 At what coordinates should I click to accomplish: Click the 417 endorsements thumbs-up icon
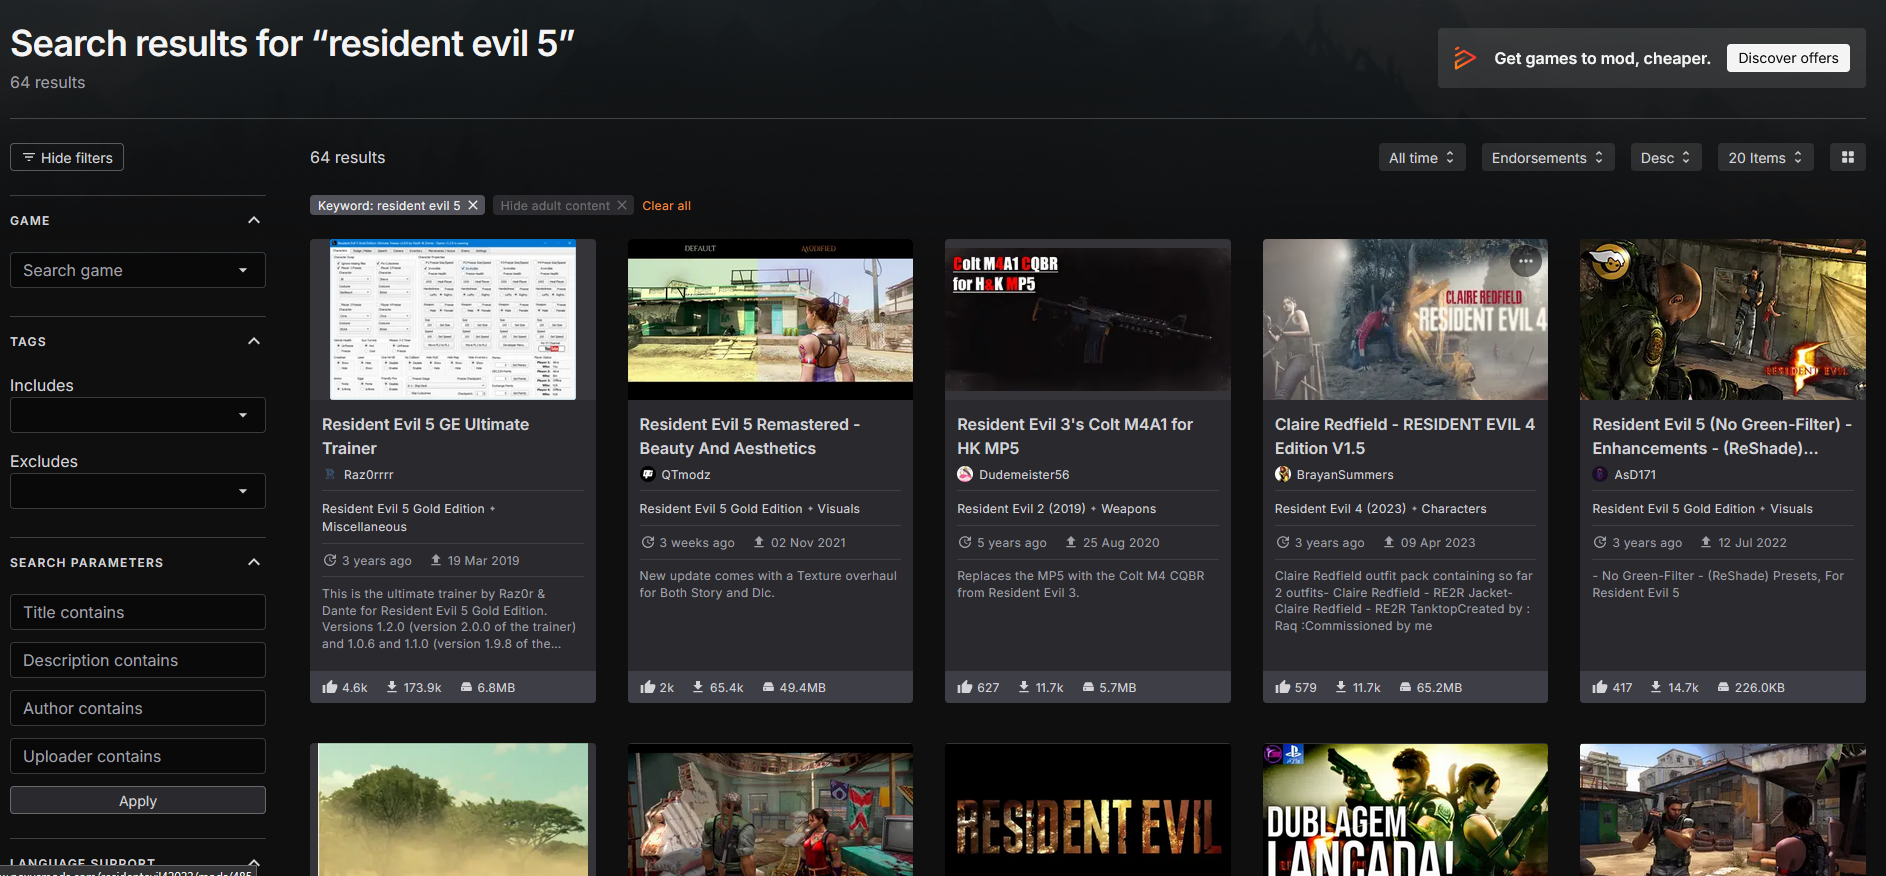pyautogui.click(x=1600, y=687)
